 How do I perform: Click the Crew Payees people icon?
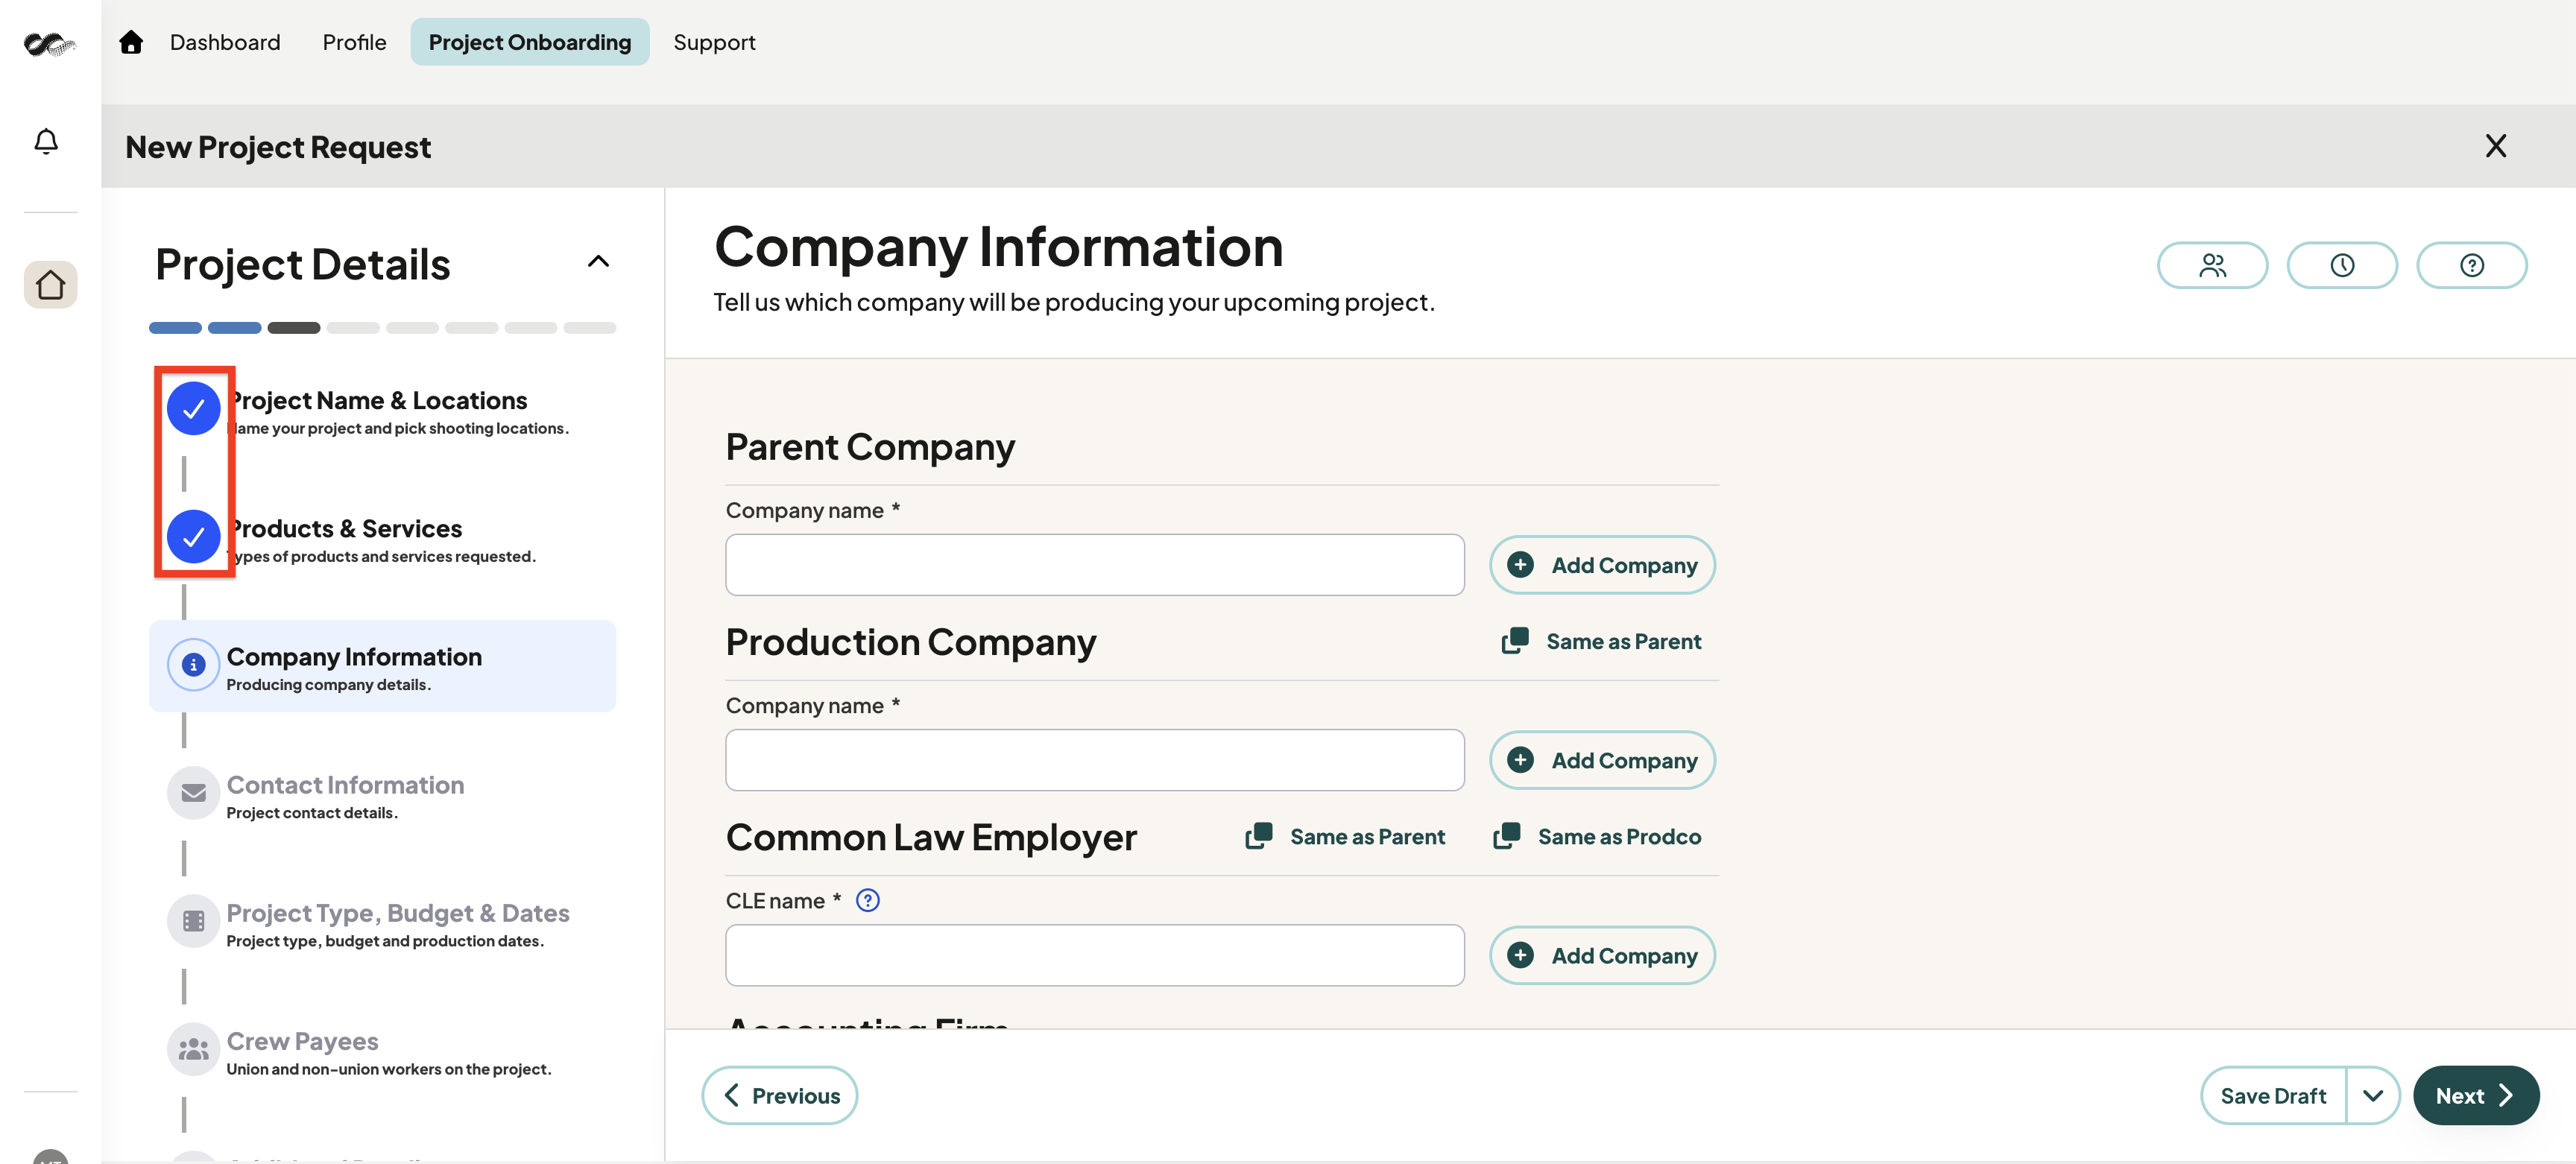click(x=193, y=1048)
